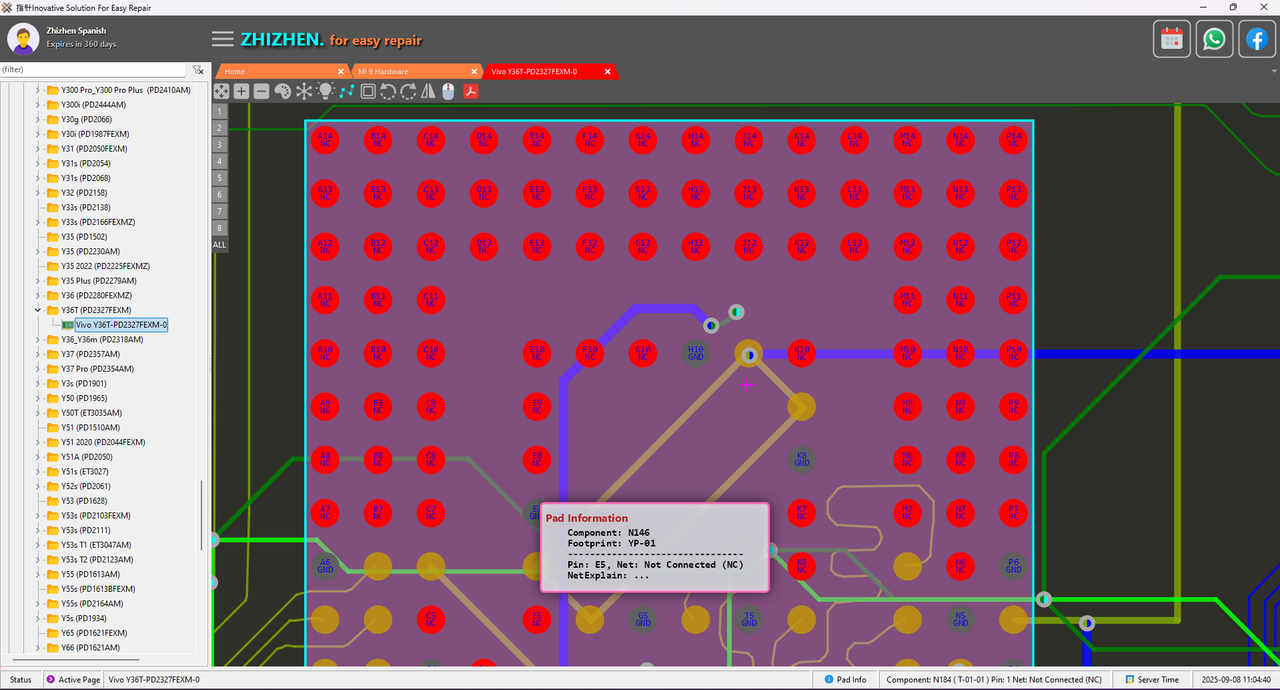The image size is (1280, 690).
Task: Toggle layer 4 button
Action: [x=219, y=161]
